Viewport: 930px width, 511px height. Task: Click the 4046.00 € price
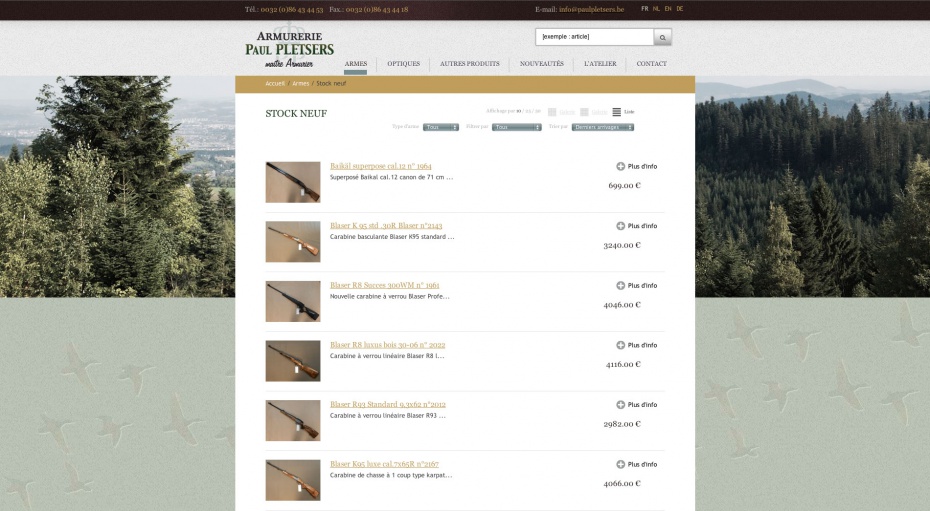pyautogui.click(x=622, y=305)
